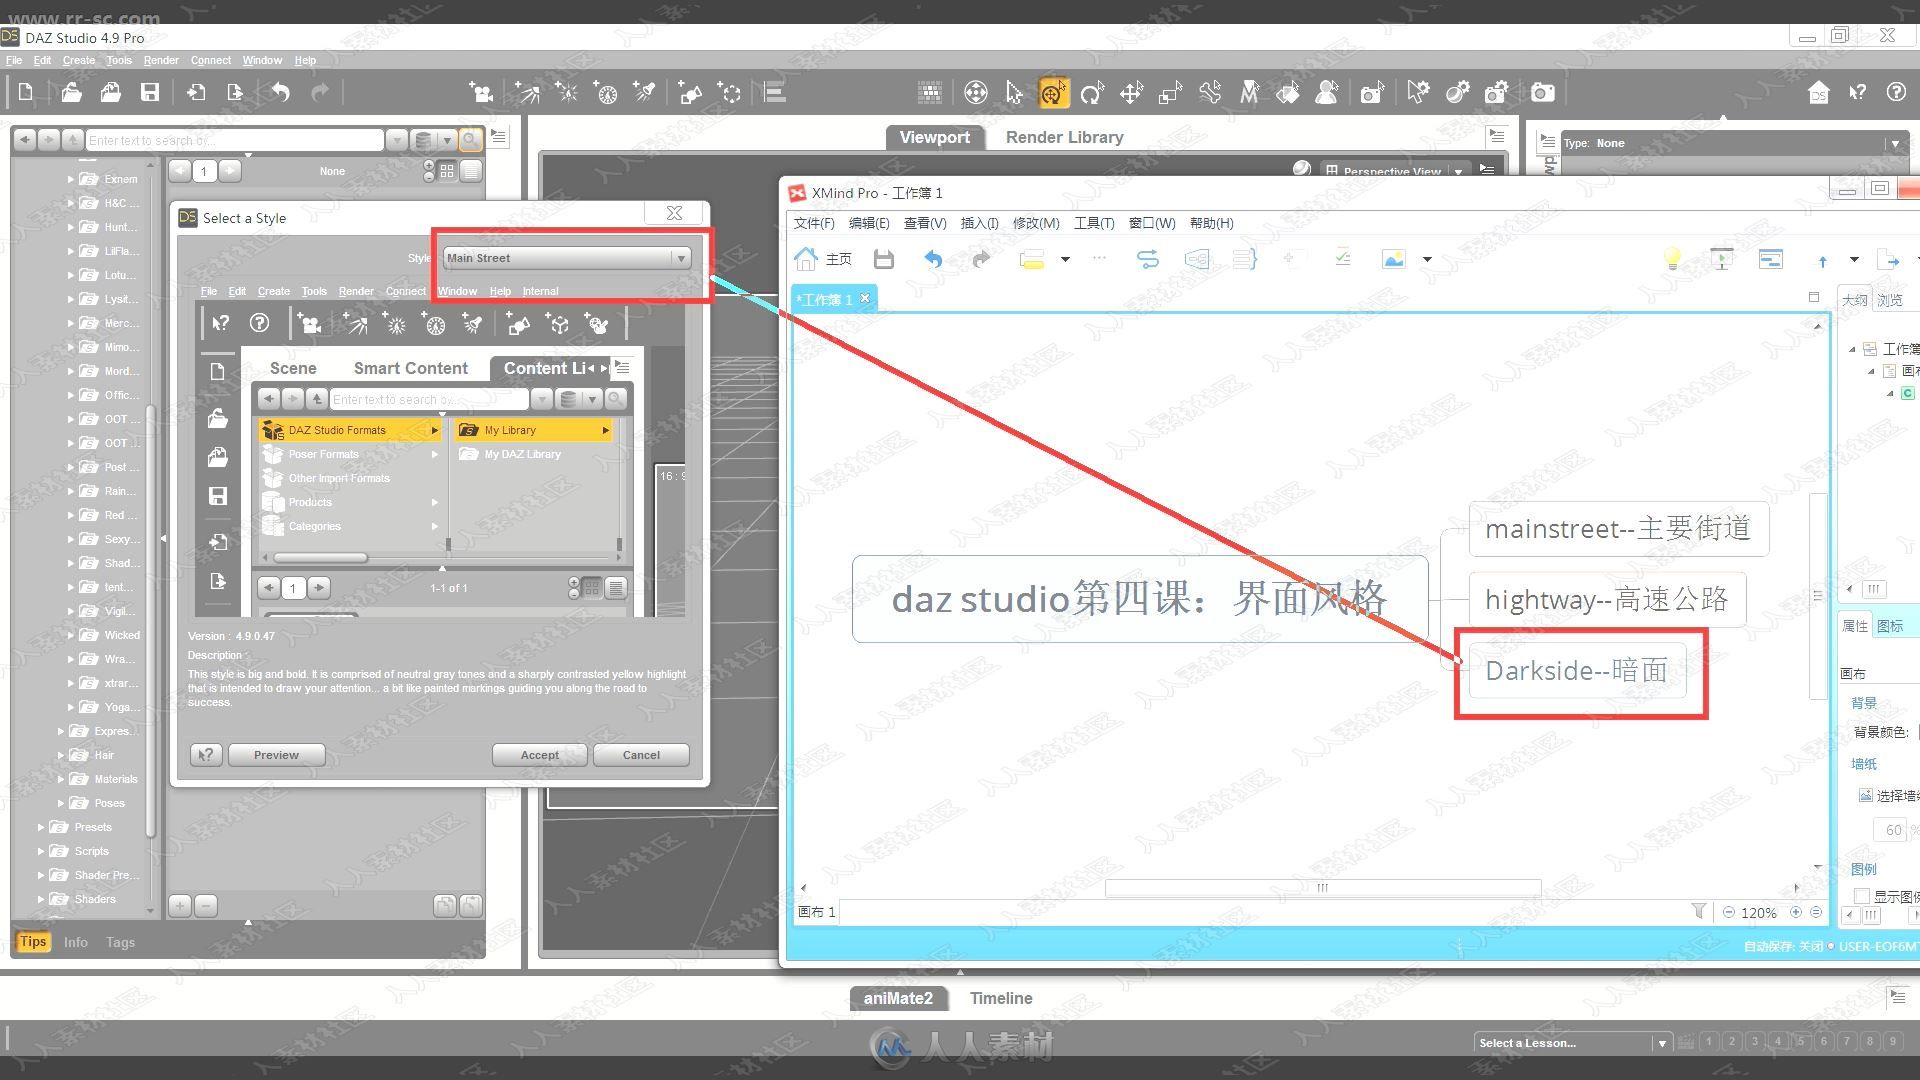Click the relationship link icon in XMind toolbar
The height and width of the screenshot is (1080, 1920).
(1147, 260)
